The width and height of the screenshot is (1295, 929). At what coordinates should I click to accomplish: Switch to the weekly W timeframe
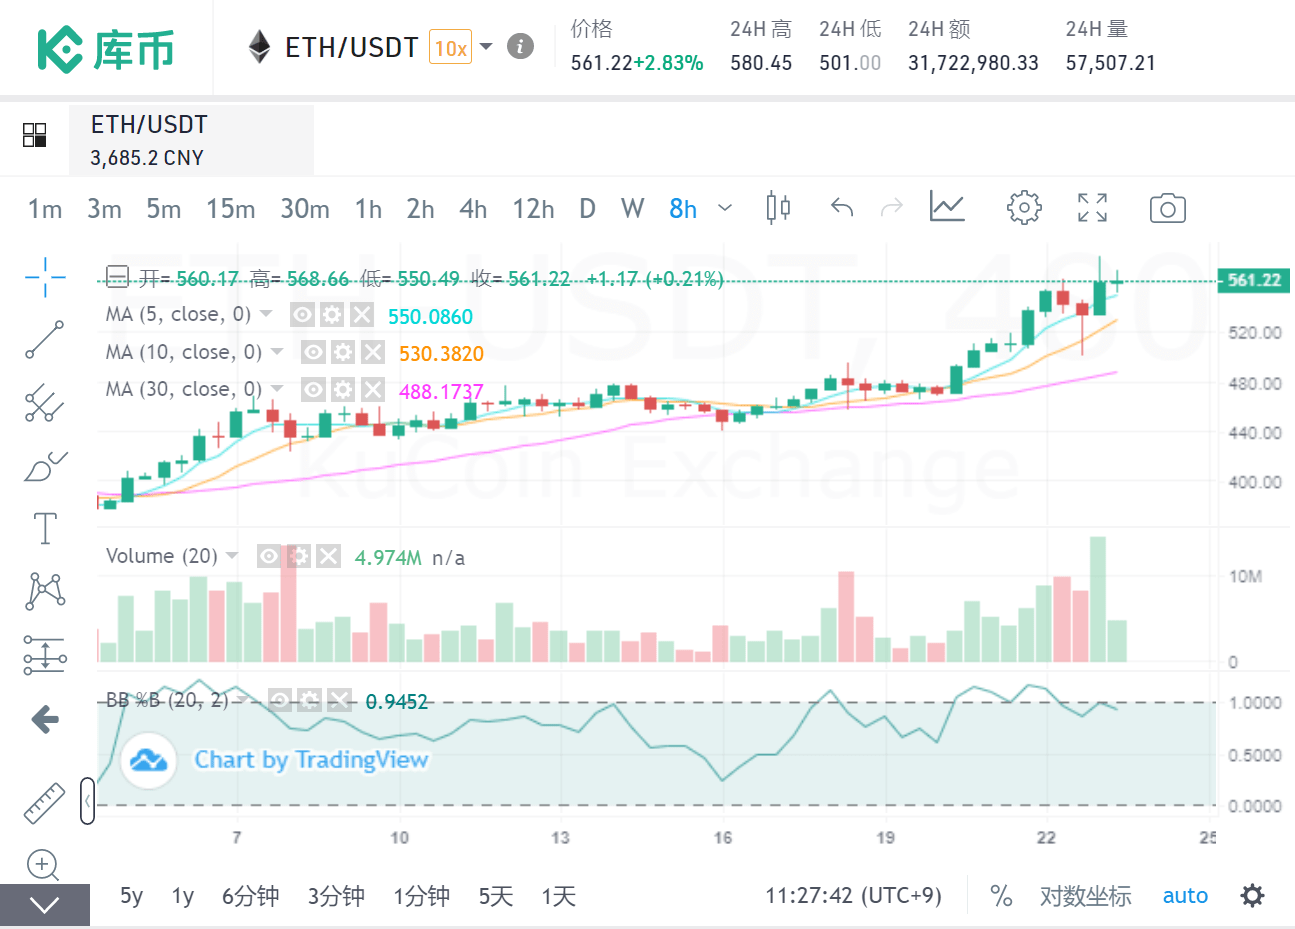coord(632,209)
